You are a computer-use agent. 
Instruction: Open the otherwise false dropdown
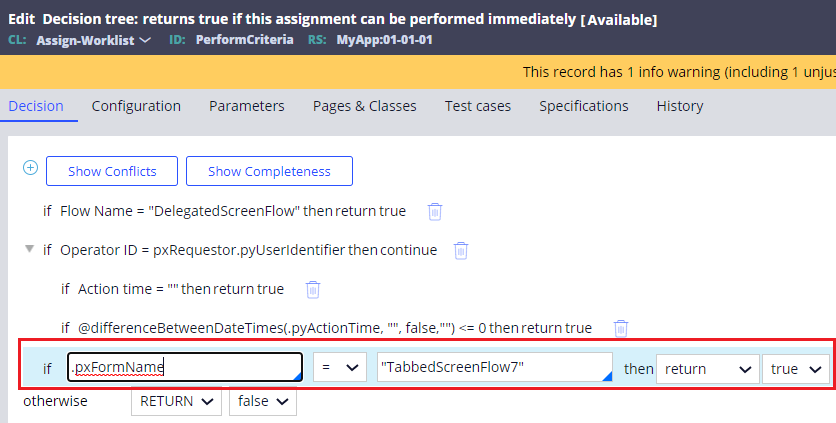(x=263, y=401)
